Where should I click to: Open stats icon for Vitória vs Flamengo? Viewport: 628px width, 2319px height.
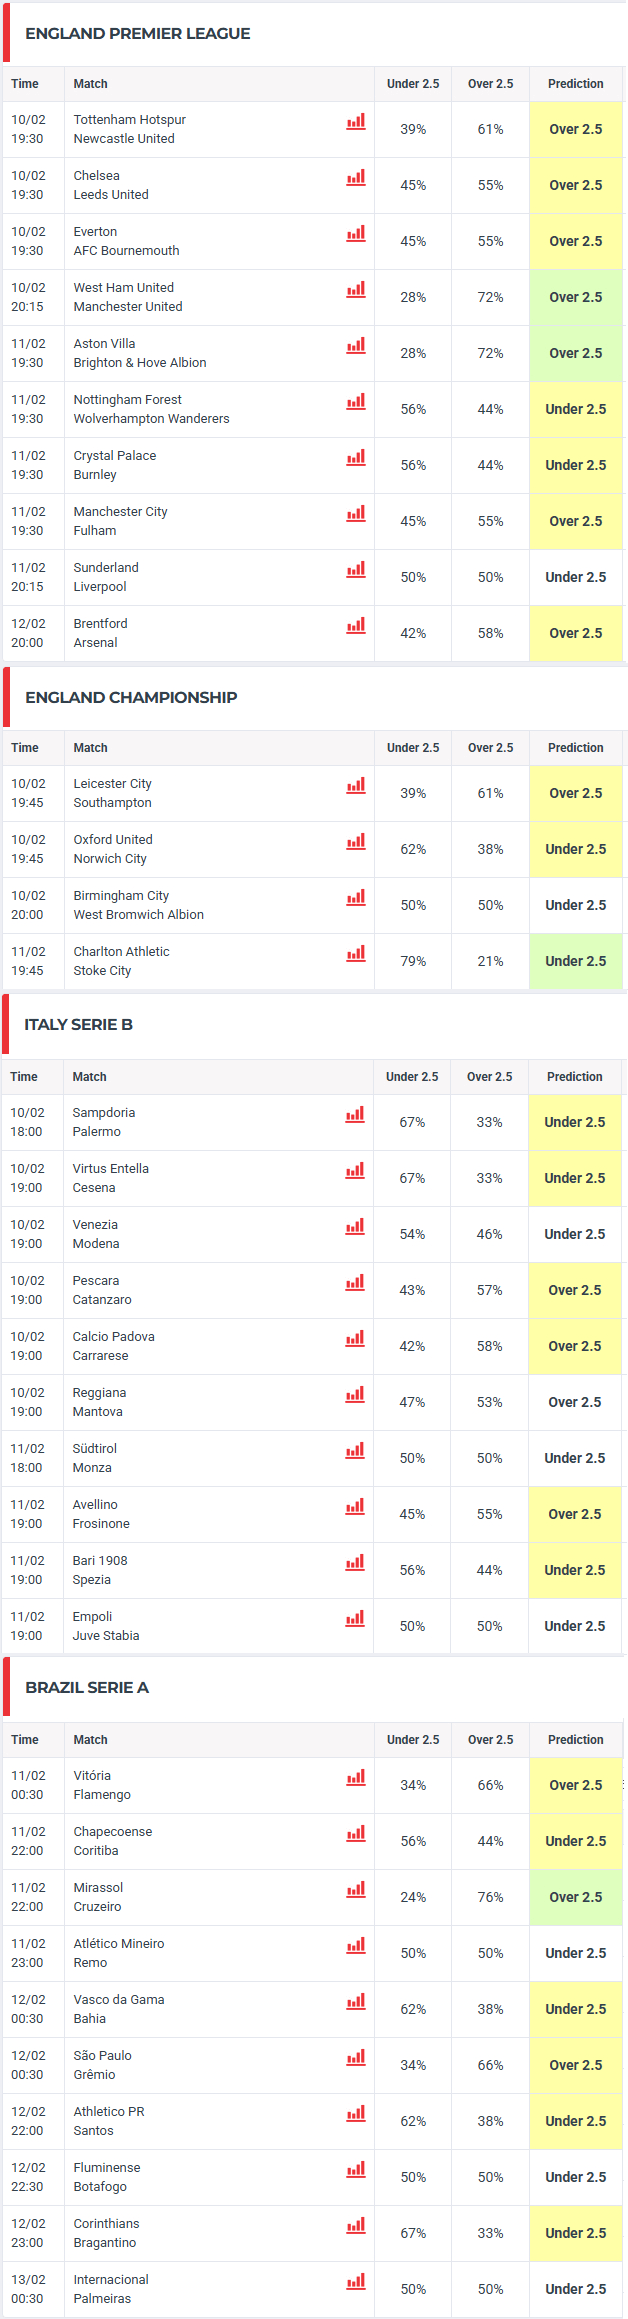[356, 1777]
